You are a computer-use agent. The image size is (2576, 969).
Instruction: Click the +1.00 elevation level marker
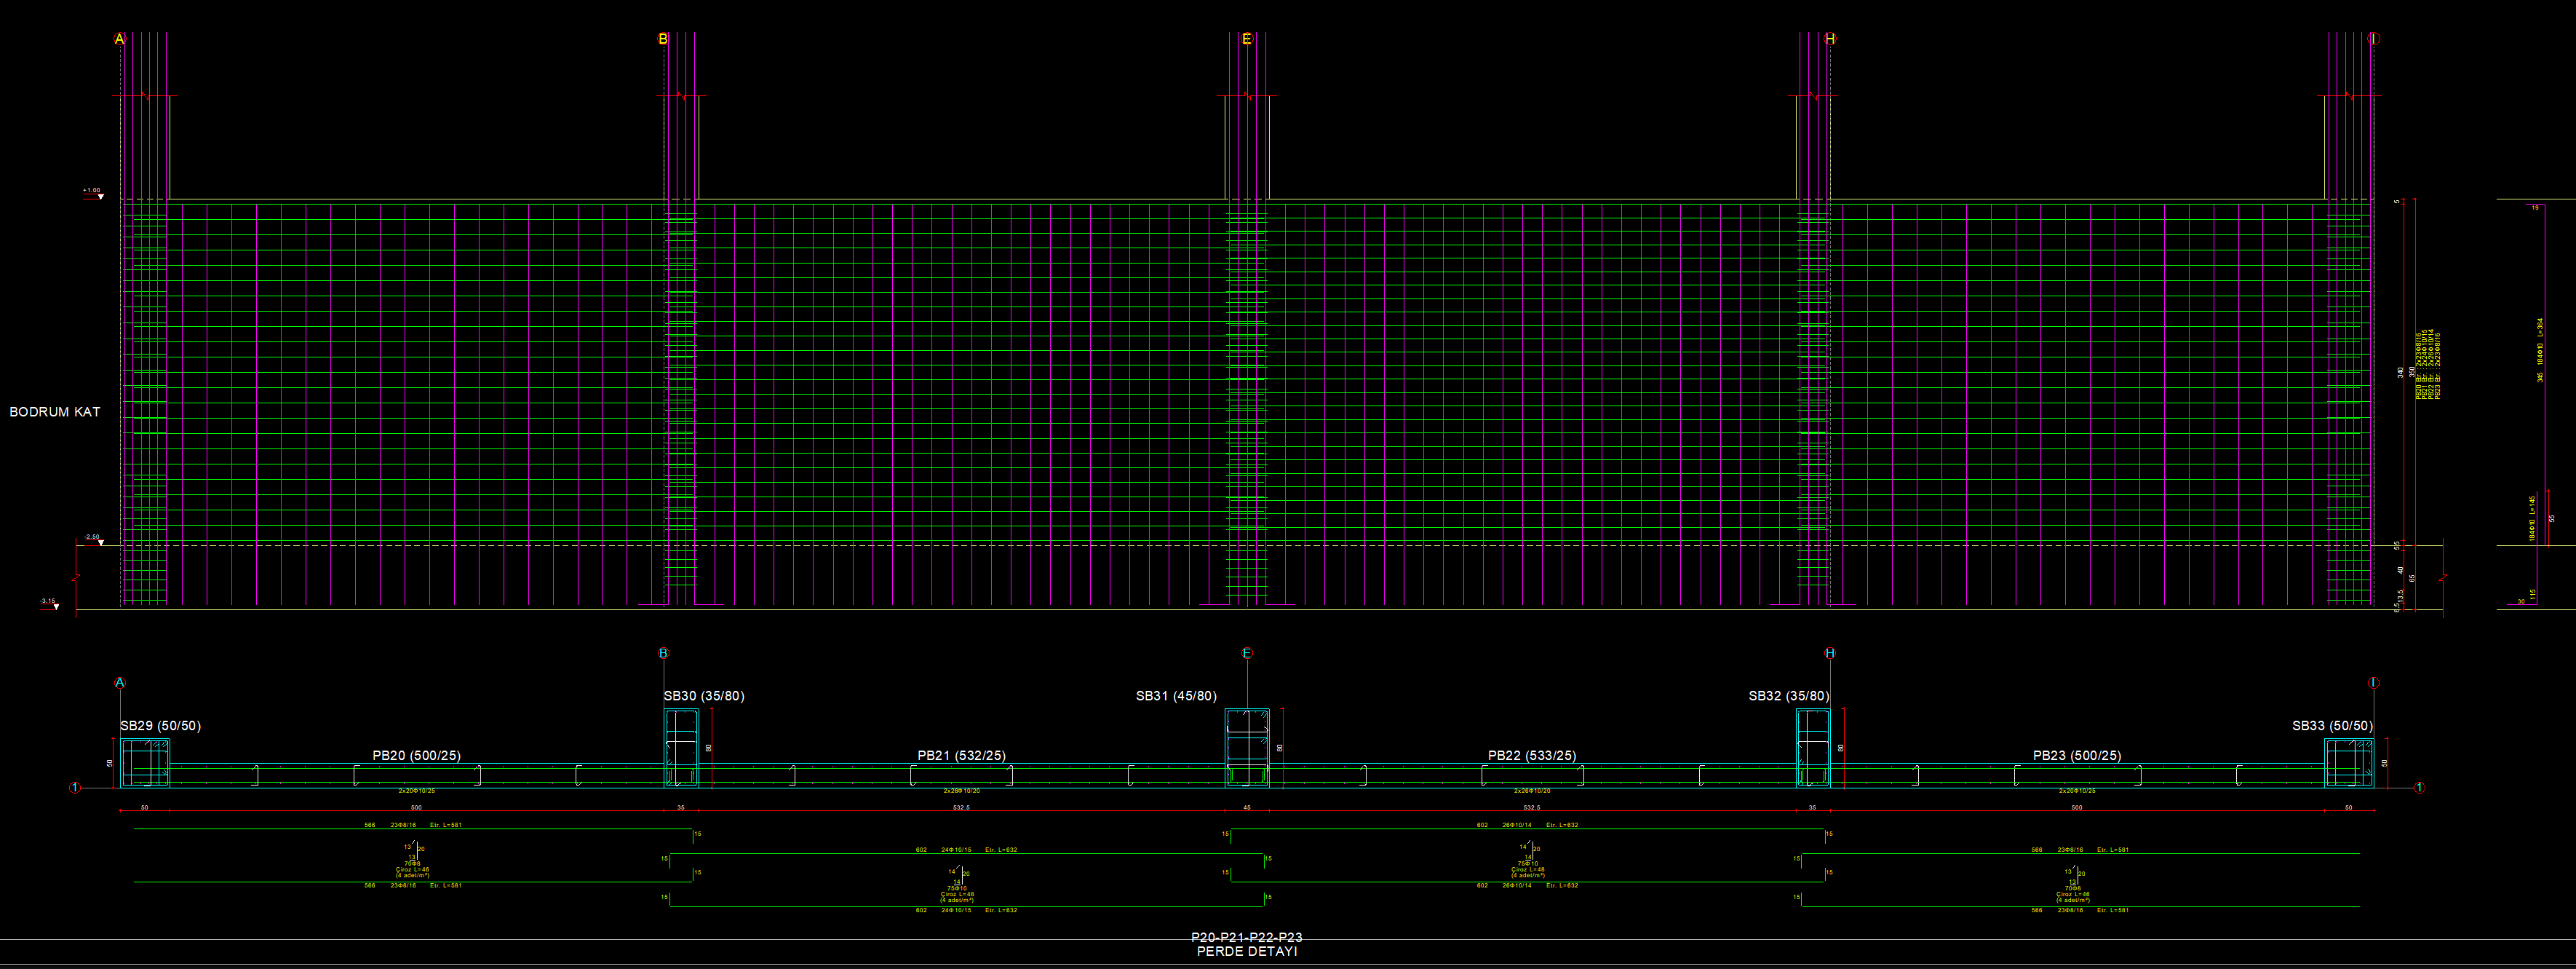coord(93,192)
